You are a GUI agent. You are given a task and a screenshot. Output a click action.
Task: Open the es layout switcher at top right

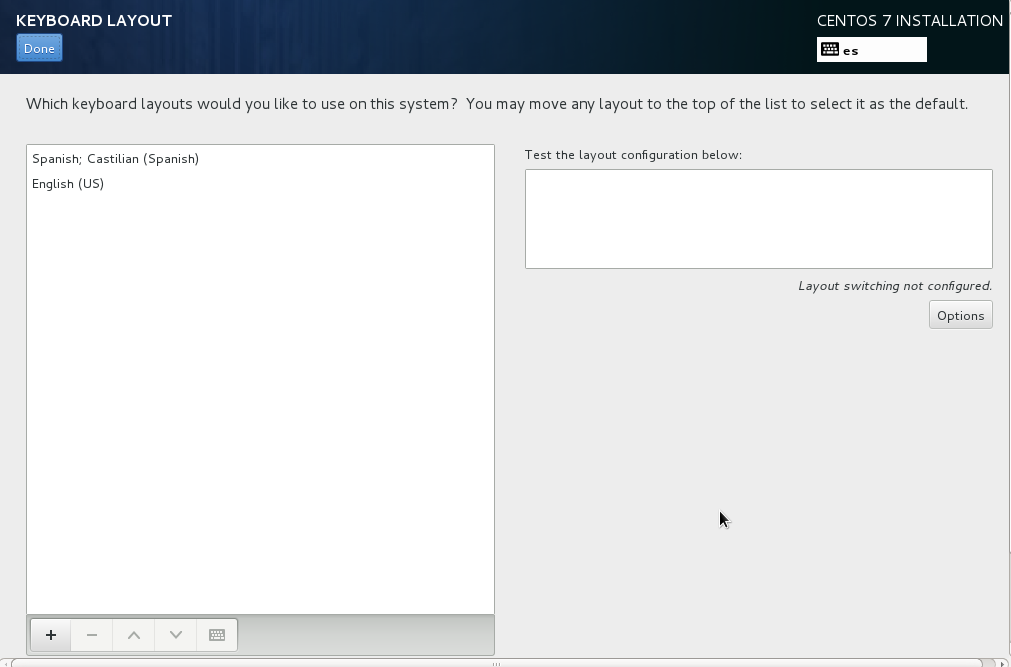tap(870, 48)
